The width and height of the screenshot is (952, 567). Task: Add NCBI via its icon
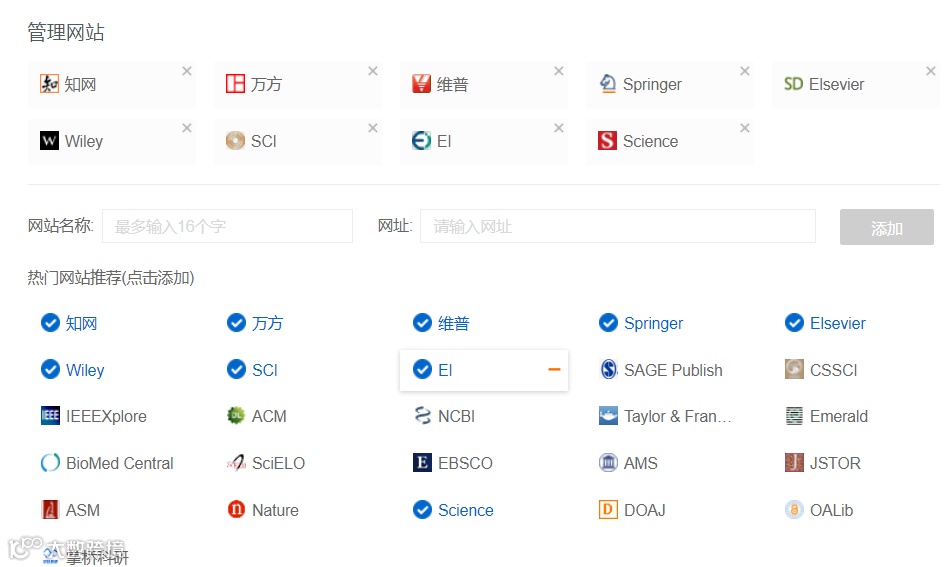coord(422,416)
